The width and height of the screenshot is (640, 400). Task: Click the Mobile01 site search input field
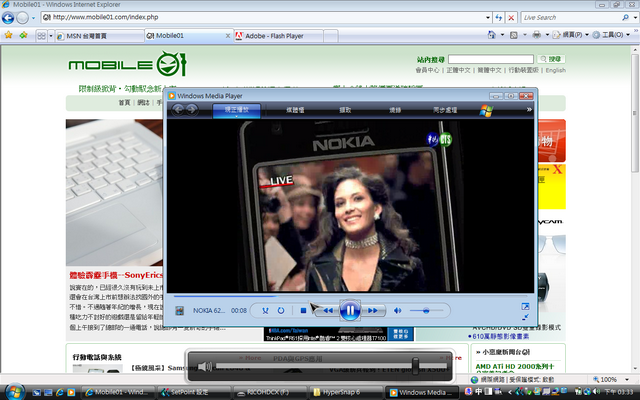tap(491, 59)
